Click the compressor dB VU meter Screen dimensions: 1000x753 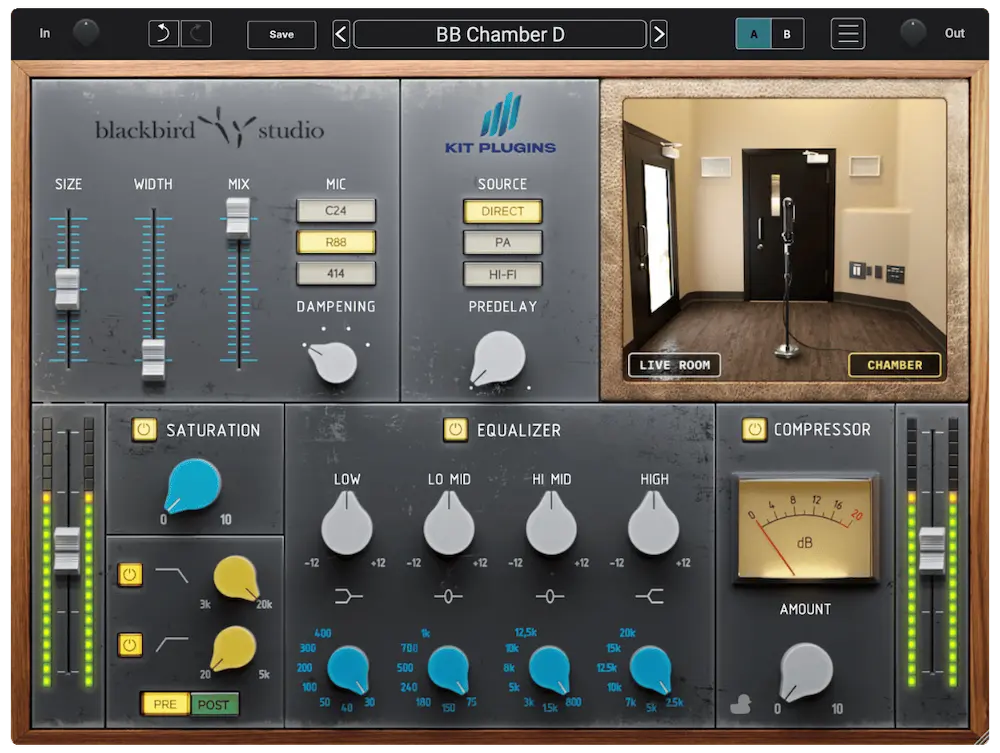click(x=805, y=528)
